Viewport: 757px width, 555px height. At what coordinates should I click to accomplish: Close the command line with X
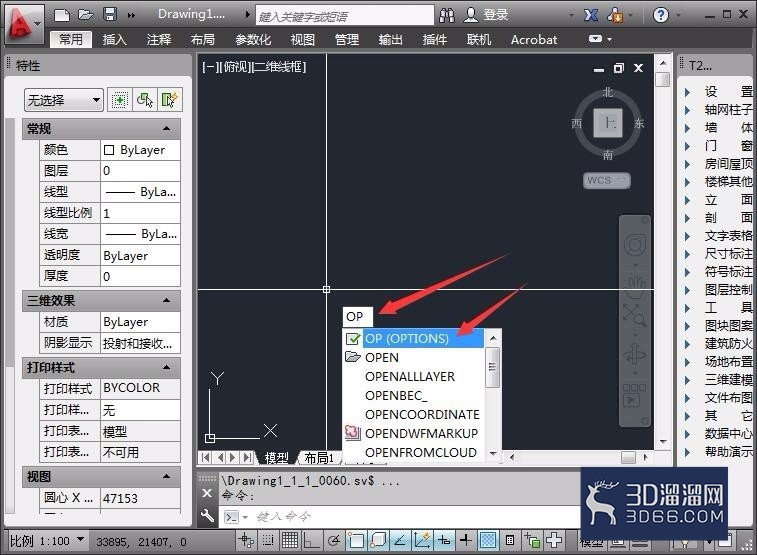(207, 493)
